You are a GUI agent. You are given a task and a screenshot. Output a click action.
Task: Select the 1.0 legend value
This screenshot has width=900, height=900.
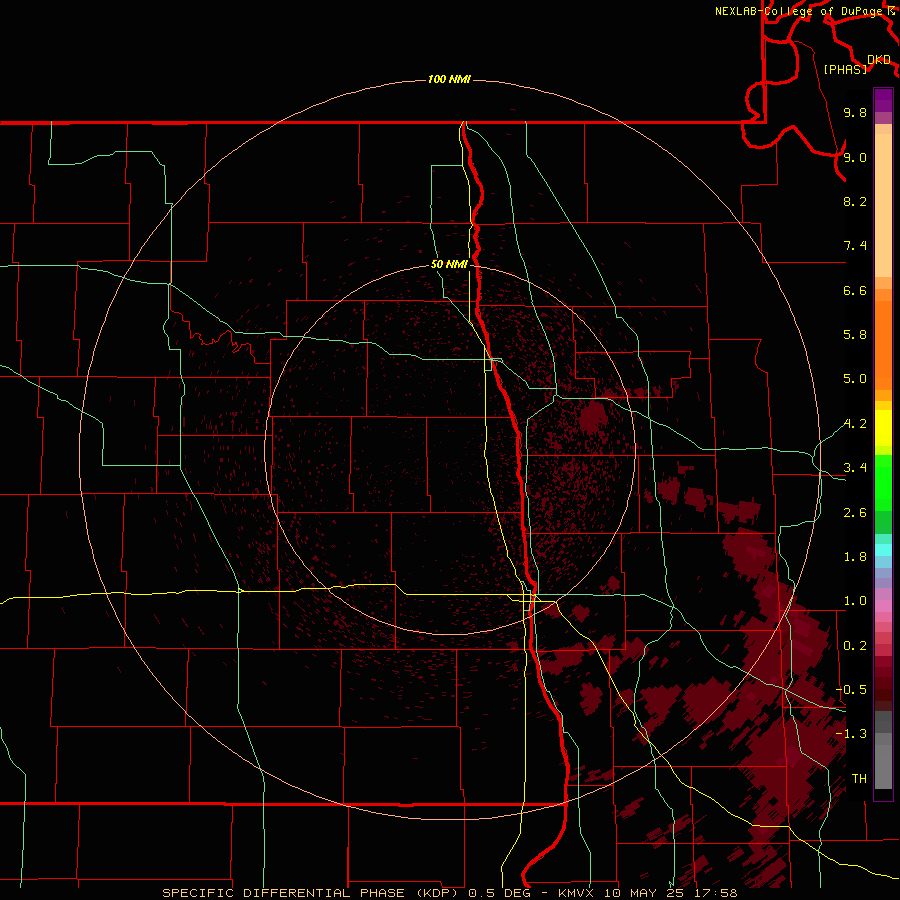(855, 601)
